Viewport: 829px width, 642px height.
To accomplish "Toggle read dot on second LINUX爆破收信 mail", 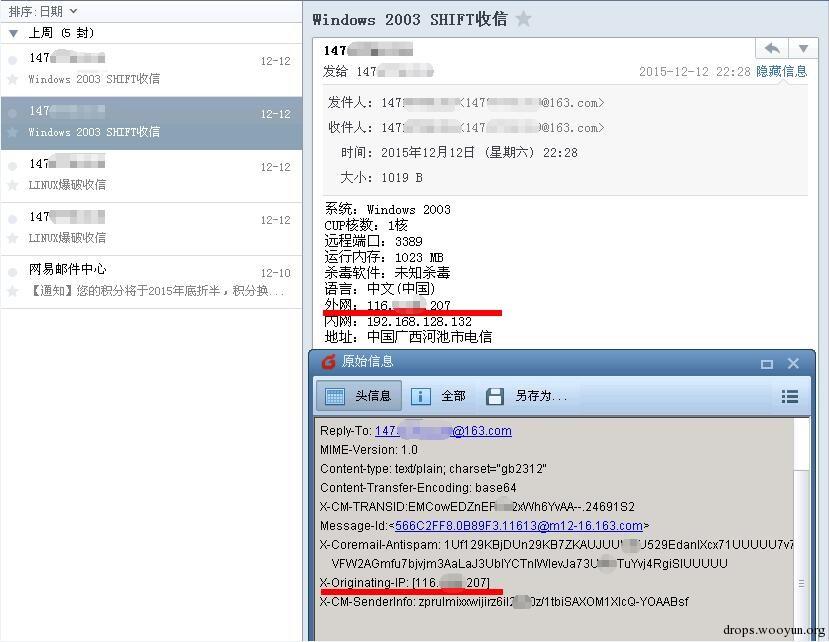I will click(13, 219).
